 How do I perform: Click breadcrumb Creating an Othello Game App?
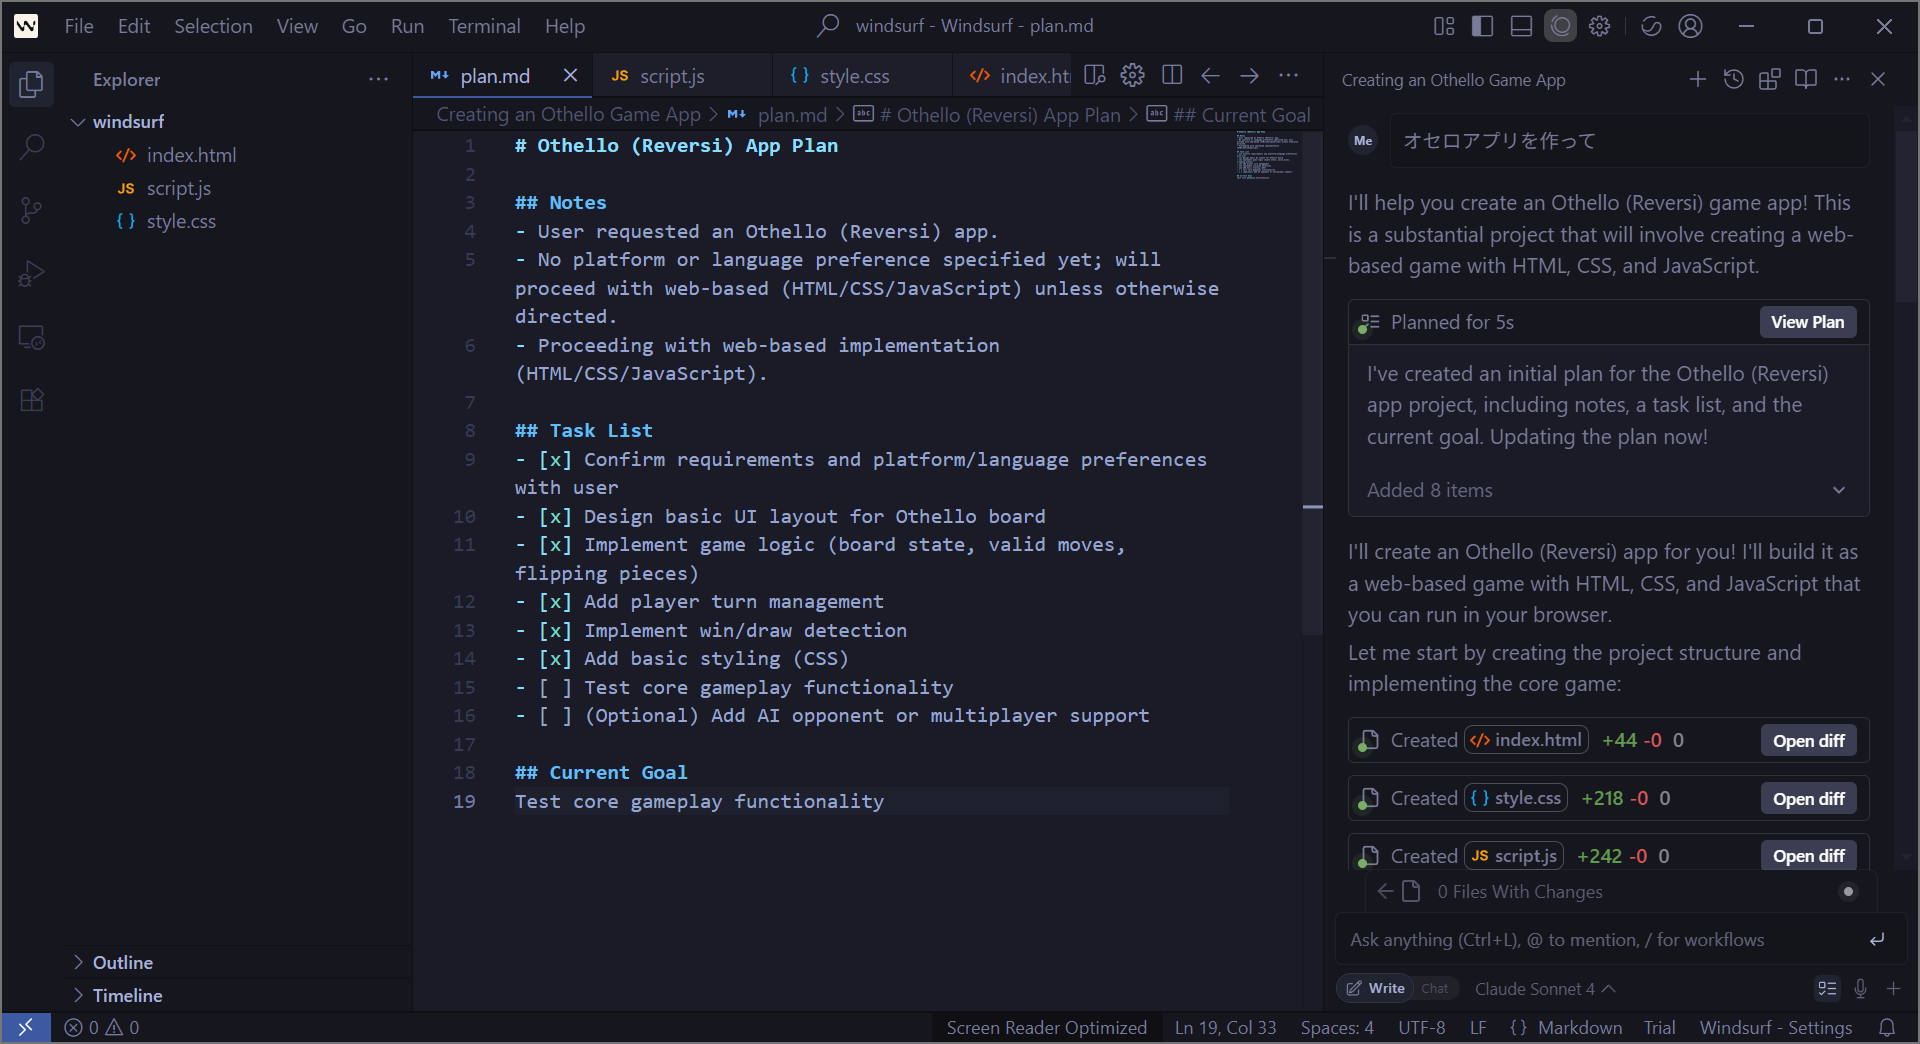(568, 114)
